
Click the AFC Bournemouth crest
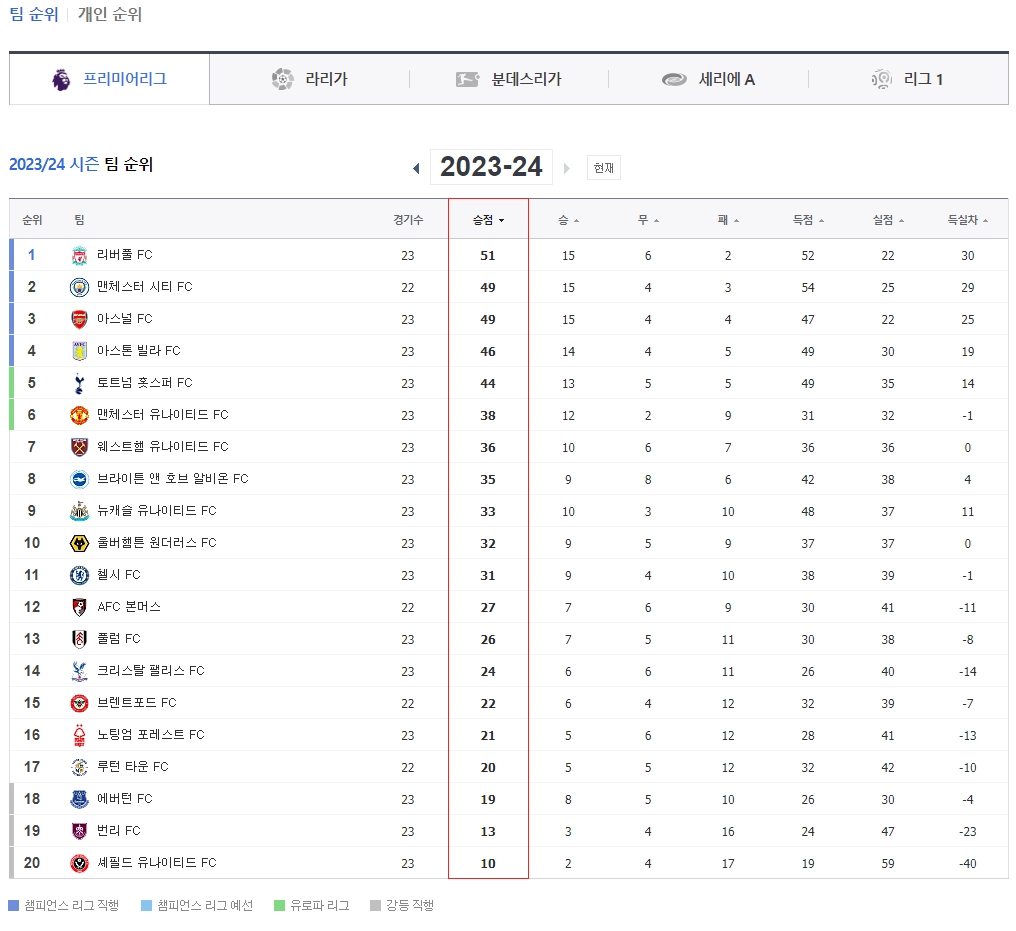[x=79, y=607]
